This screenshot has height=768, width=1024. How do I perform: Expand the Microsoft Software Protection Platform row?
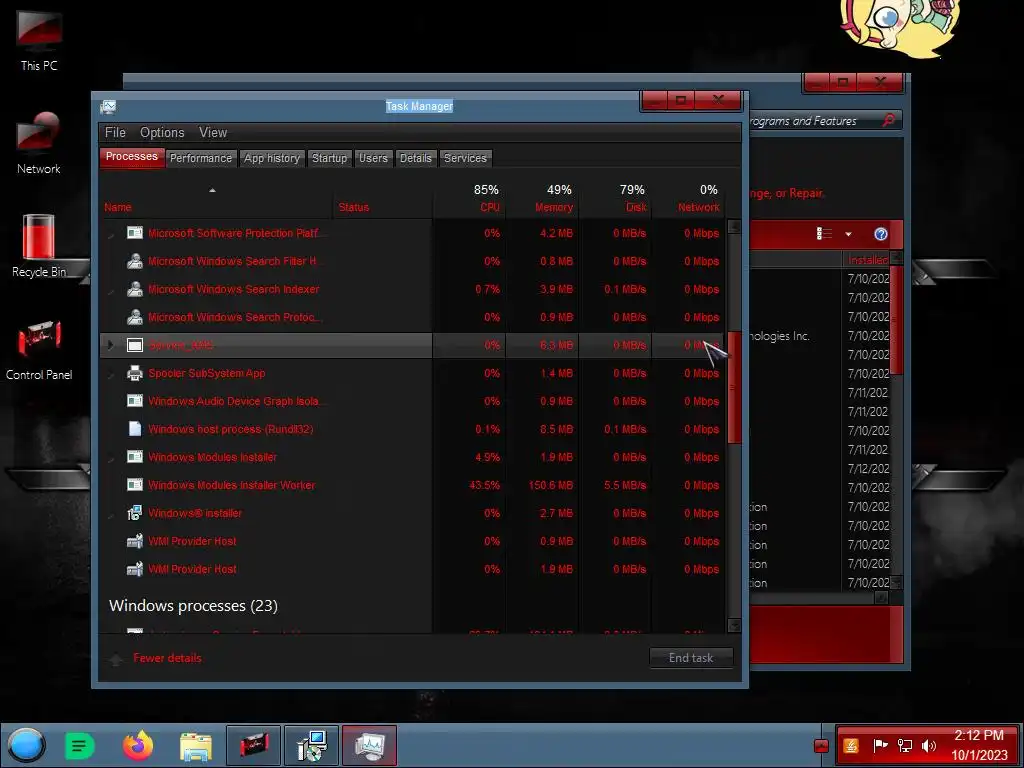click(111, 234)
